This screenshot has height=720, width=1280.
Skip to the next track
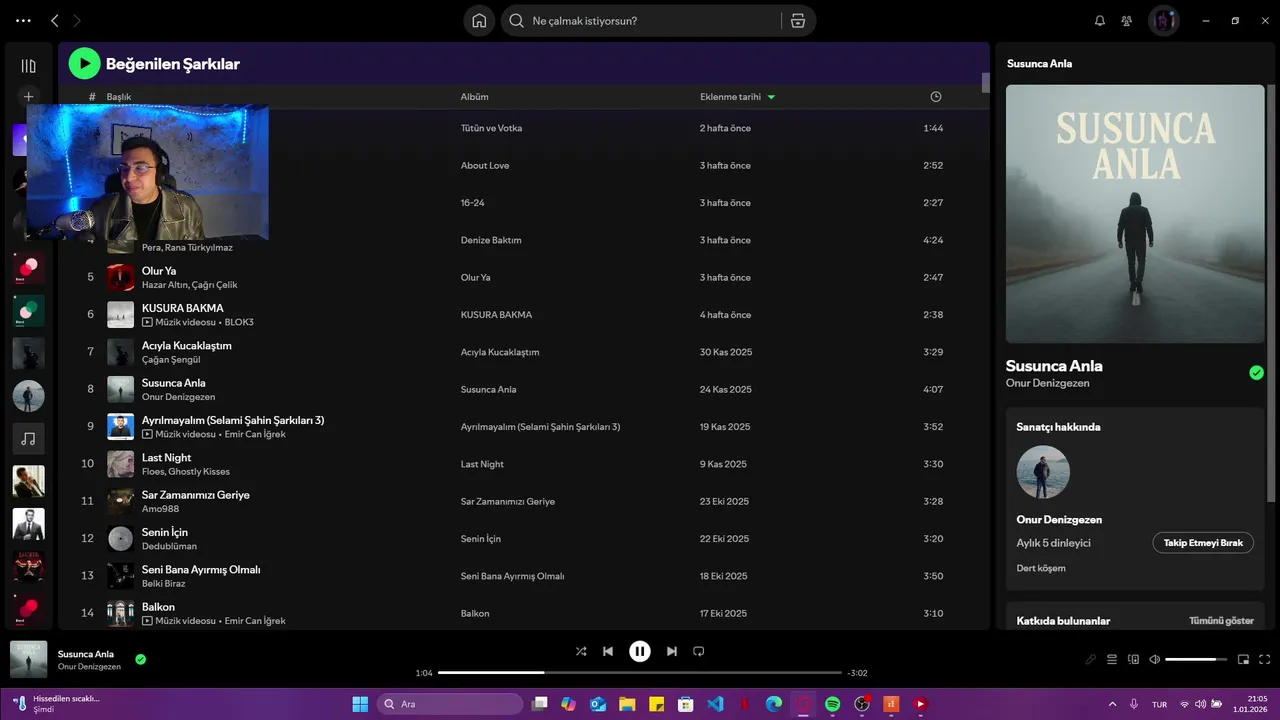(672, 651)
